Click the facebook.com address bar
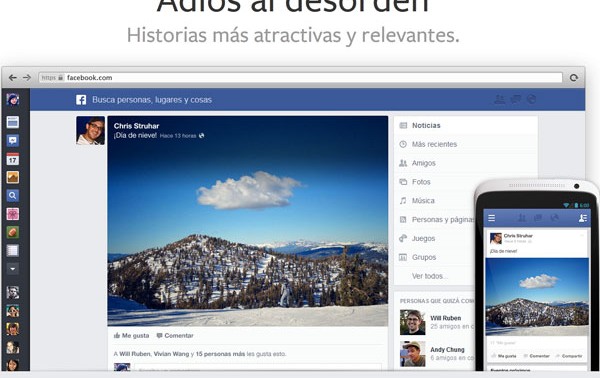Image resolution: width=600 pixels, height=378 pixels. coord(300,78)
